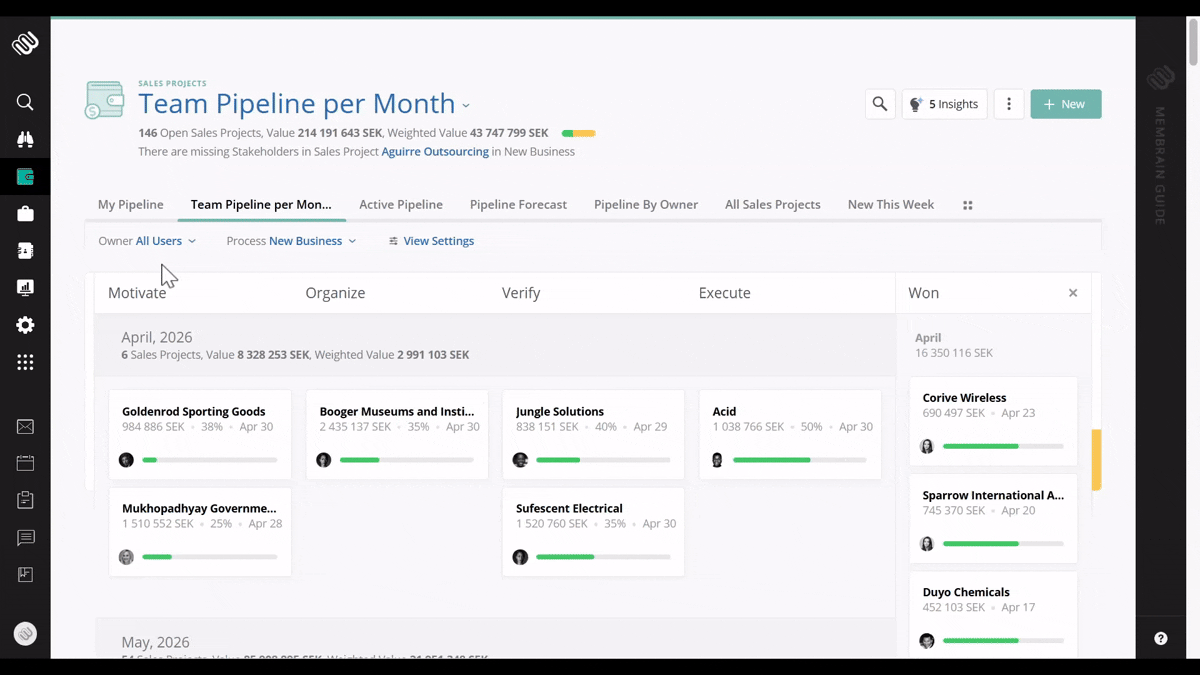Image resolution: width=1200 pixels, height=675 pixels.
Task: Click progress bar on Mukhopadhyay card
Action: tap(210, 557)
